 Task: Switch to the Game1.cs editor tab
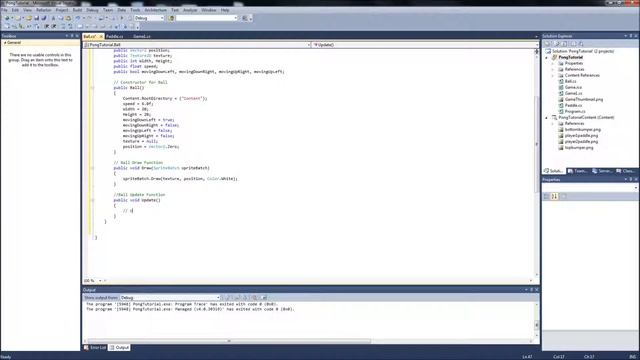tap(142, 36)
